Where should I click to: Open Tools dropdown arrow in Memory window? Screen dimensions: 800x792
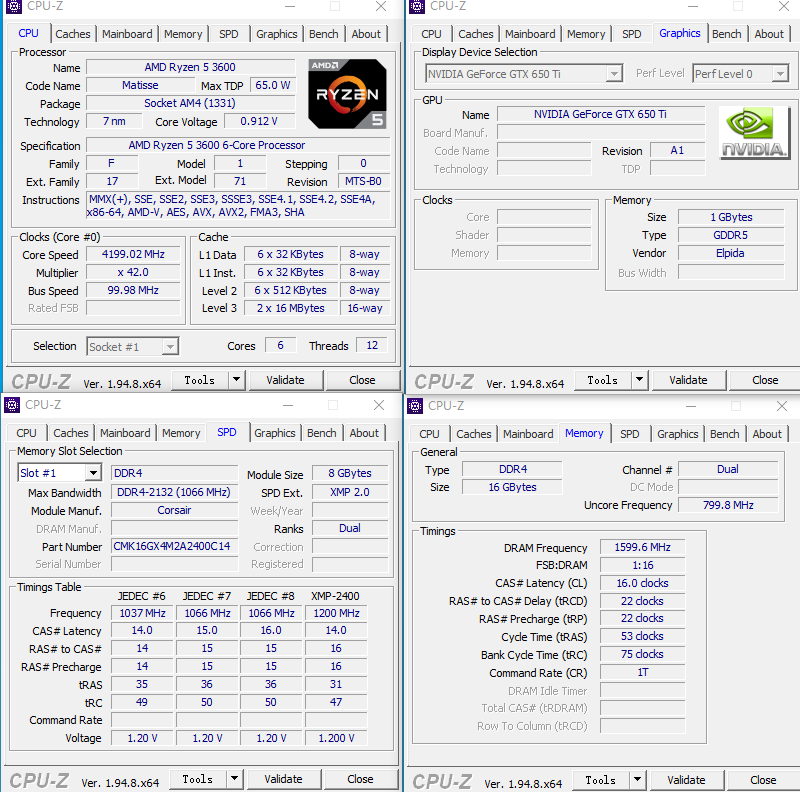[637, 780]
